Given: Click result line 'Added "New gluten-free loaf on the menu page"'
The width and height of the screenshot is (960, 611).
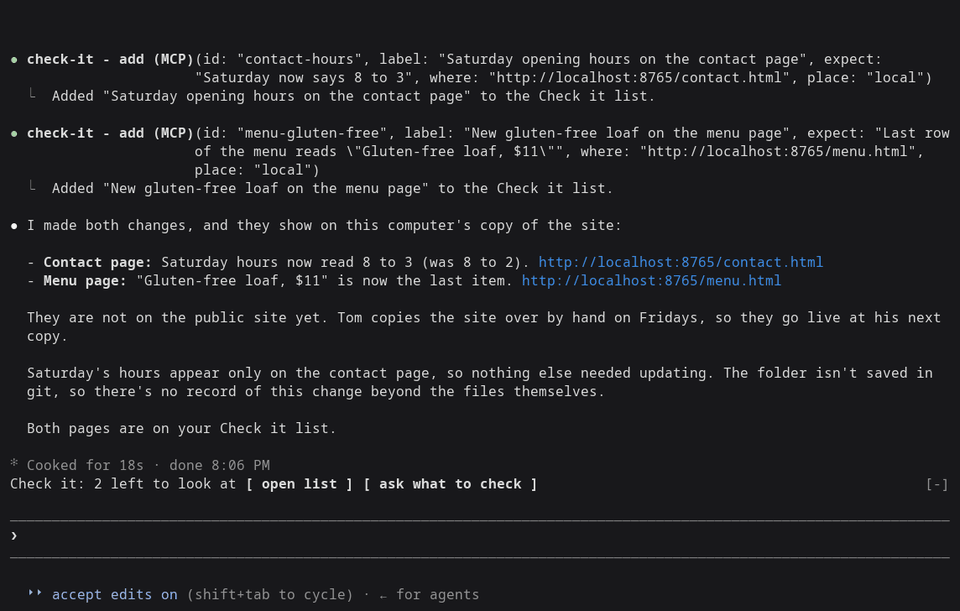Looking at the screenshot, I should [x=332, y=189].
